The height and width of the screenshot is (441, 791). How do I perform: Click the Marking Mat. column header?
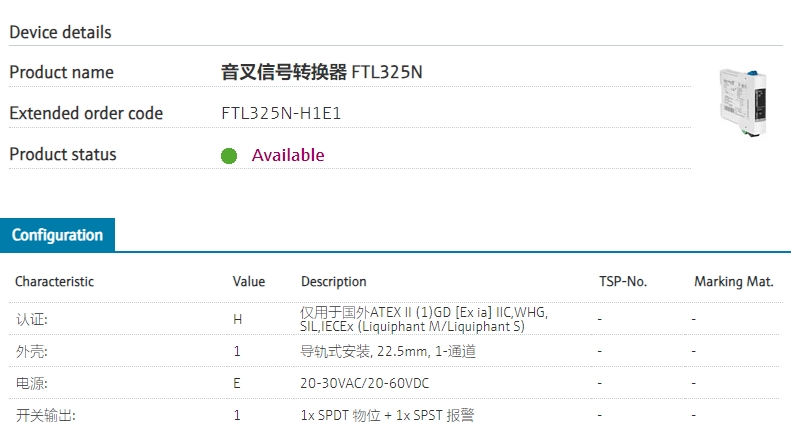pos(733,282)
